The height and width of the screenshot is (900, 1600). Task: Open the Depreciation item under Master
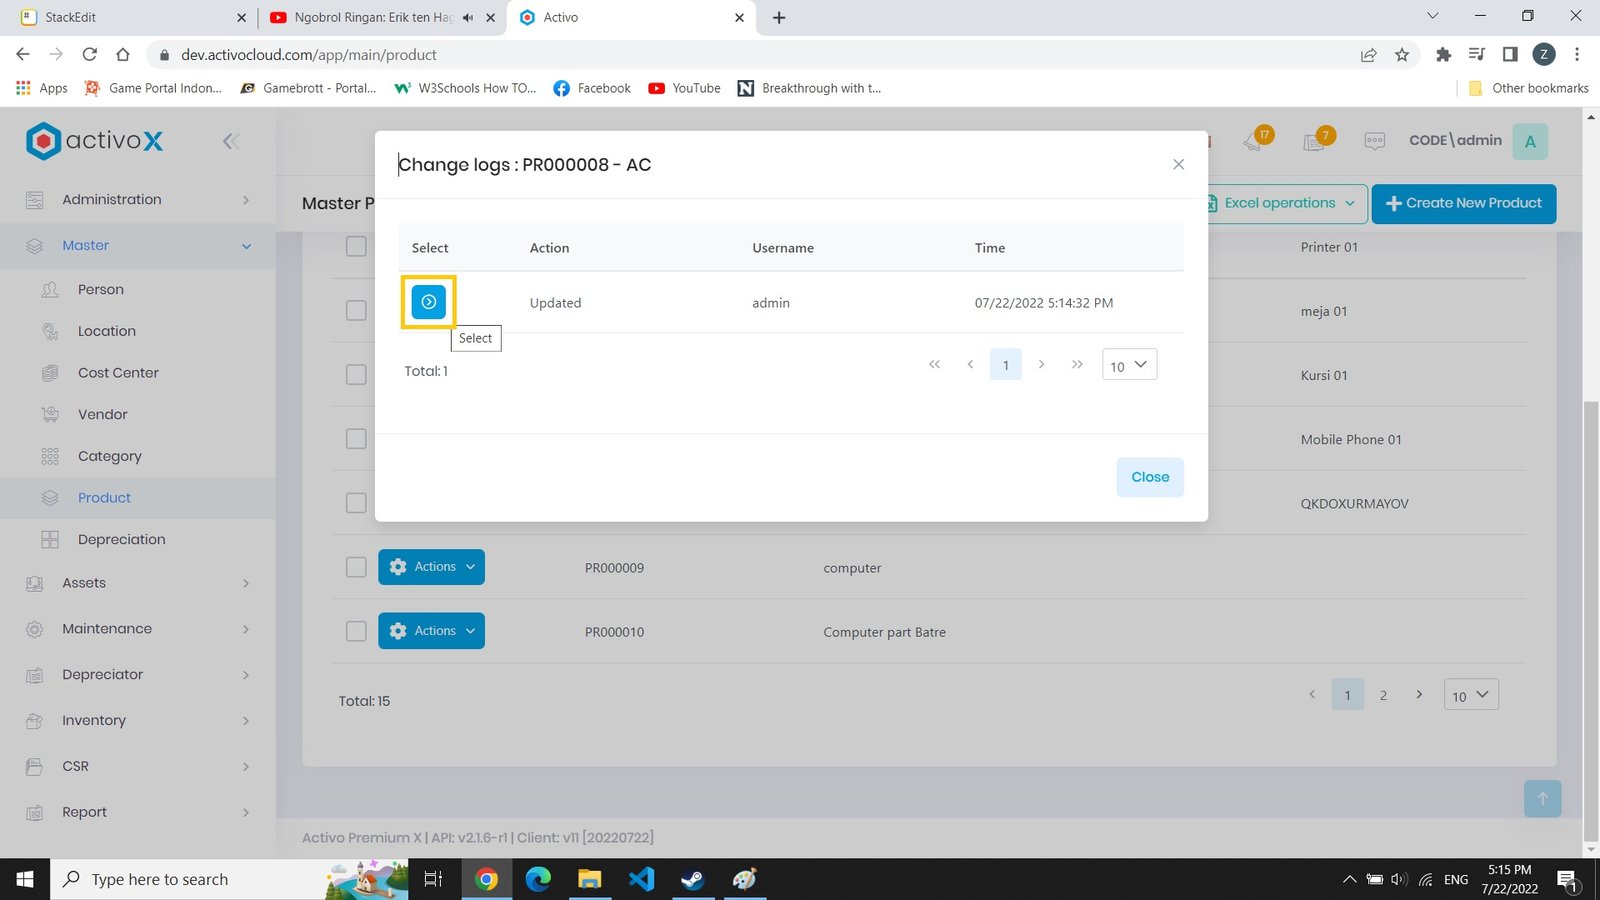[x=121, y=539]
